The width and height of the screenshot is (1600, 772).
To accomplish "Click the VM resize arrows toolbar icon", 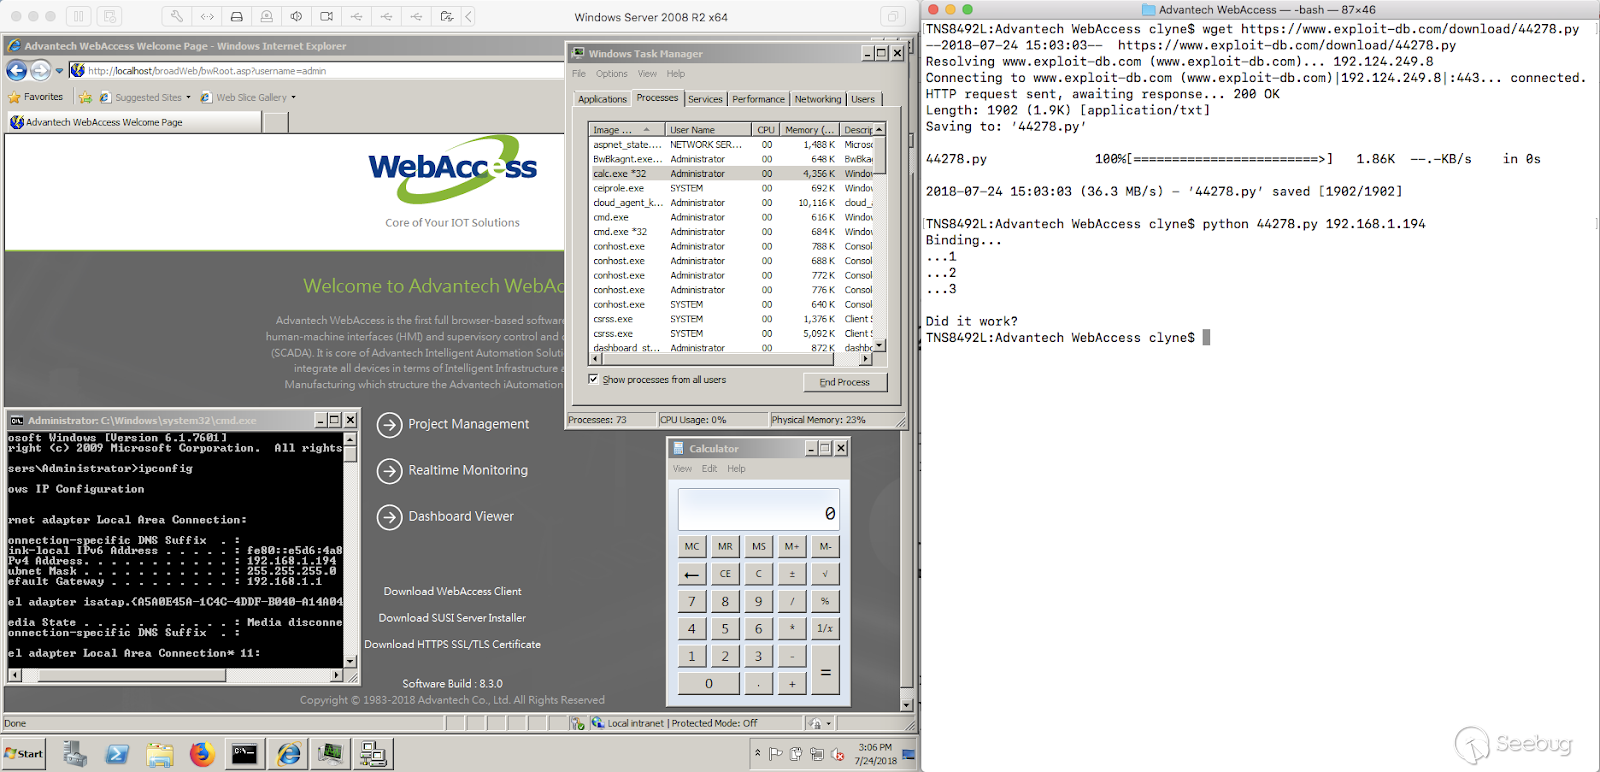I will click(x=206, y=16).
